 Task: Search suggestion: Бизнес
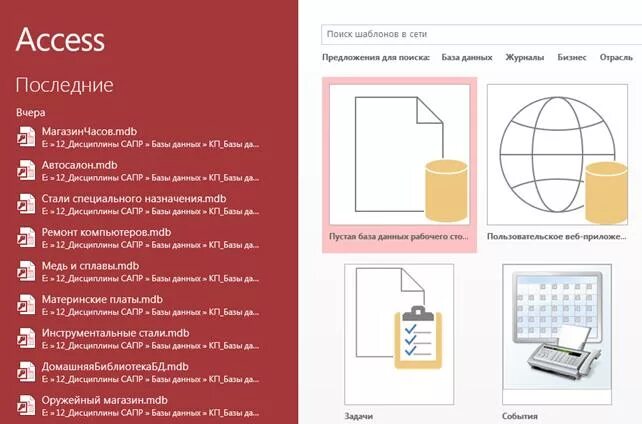coord(572,57)
